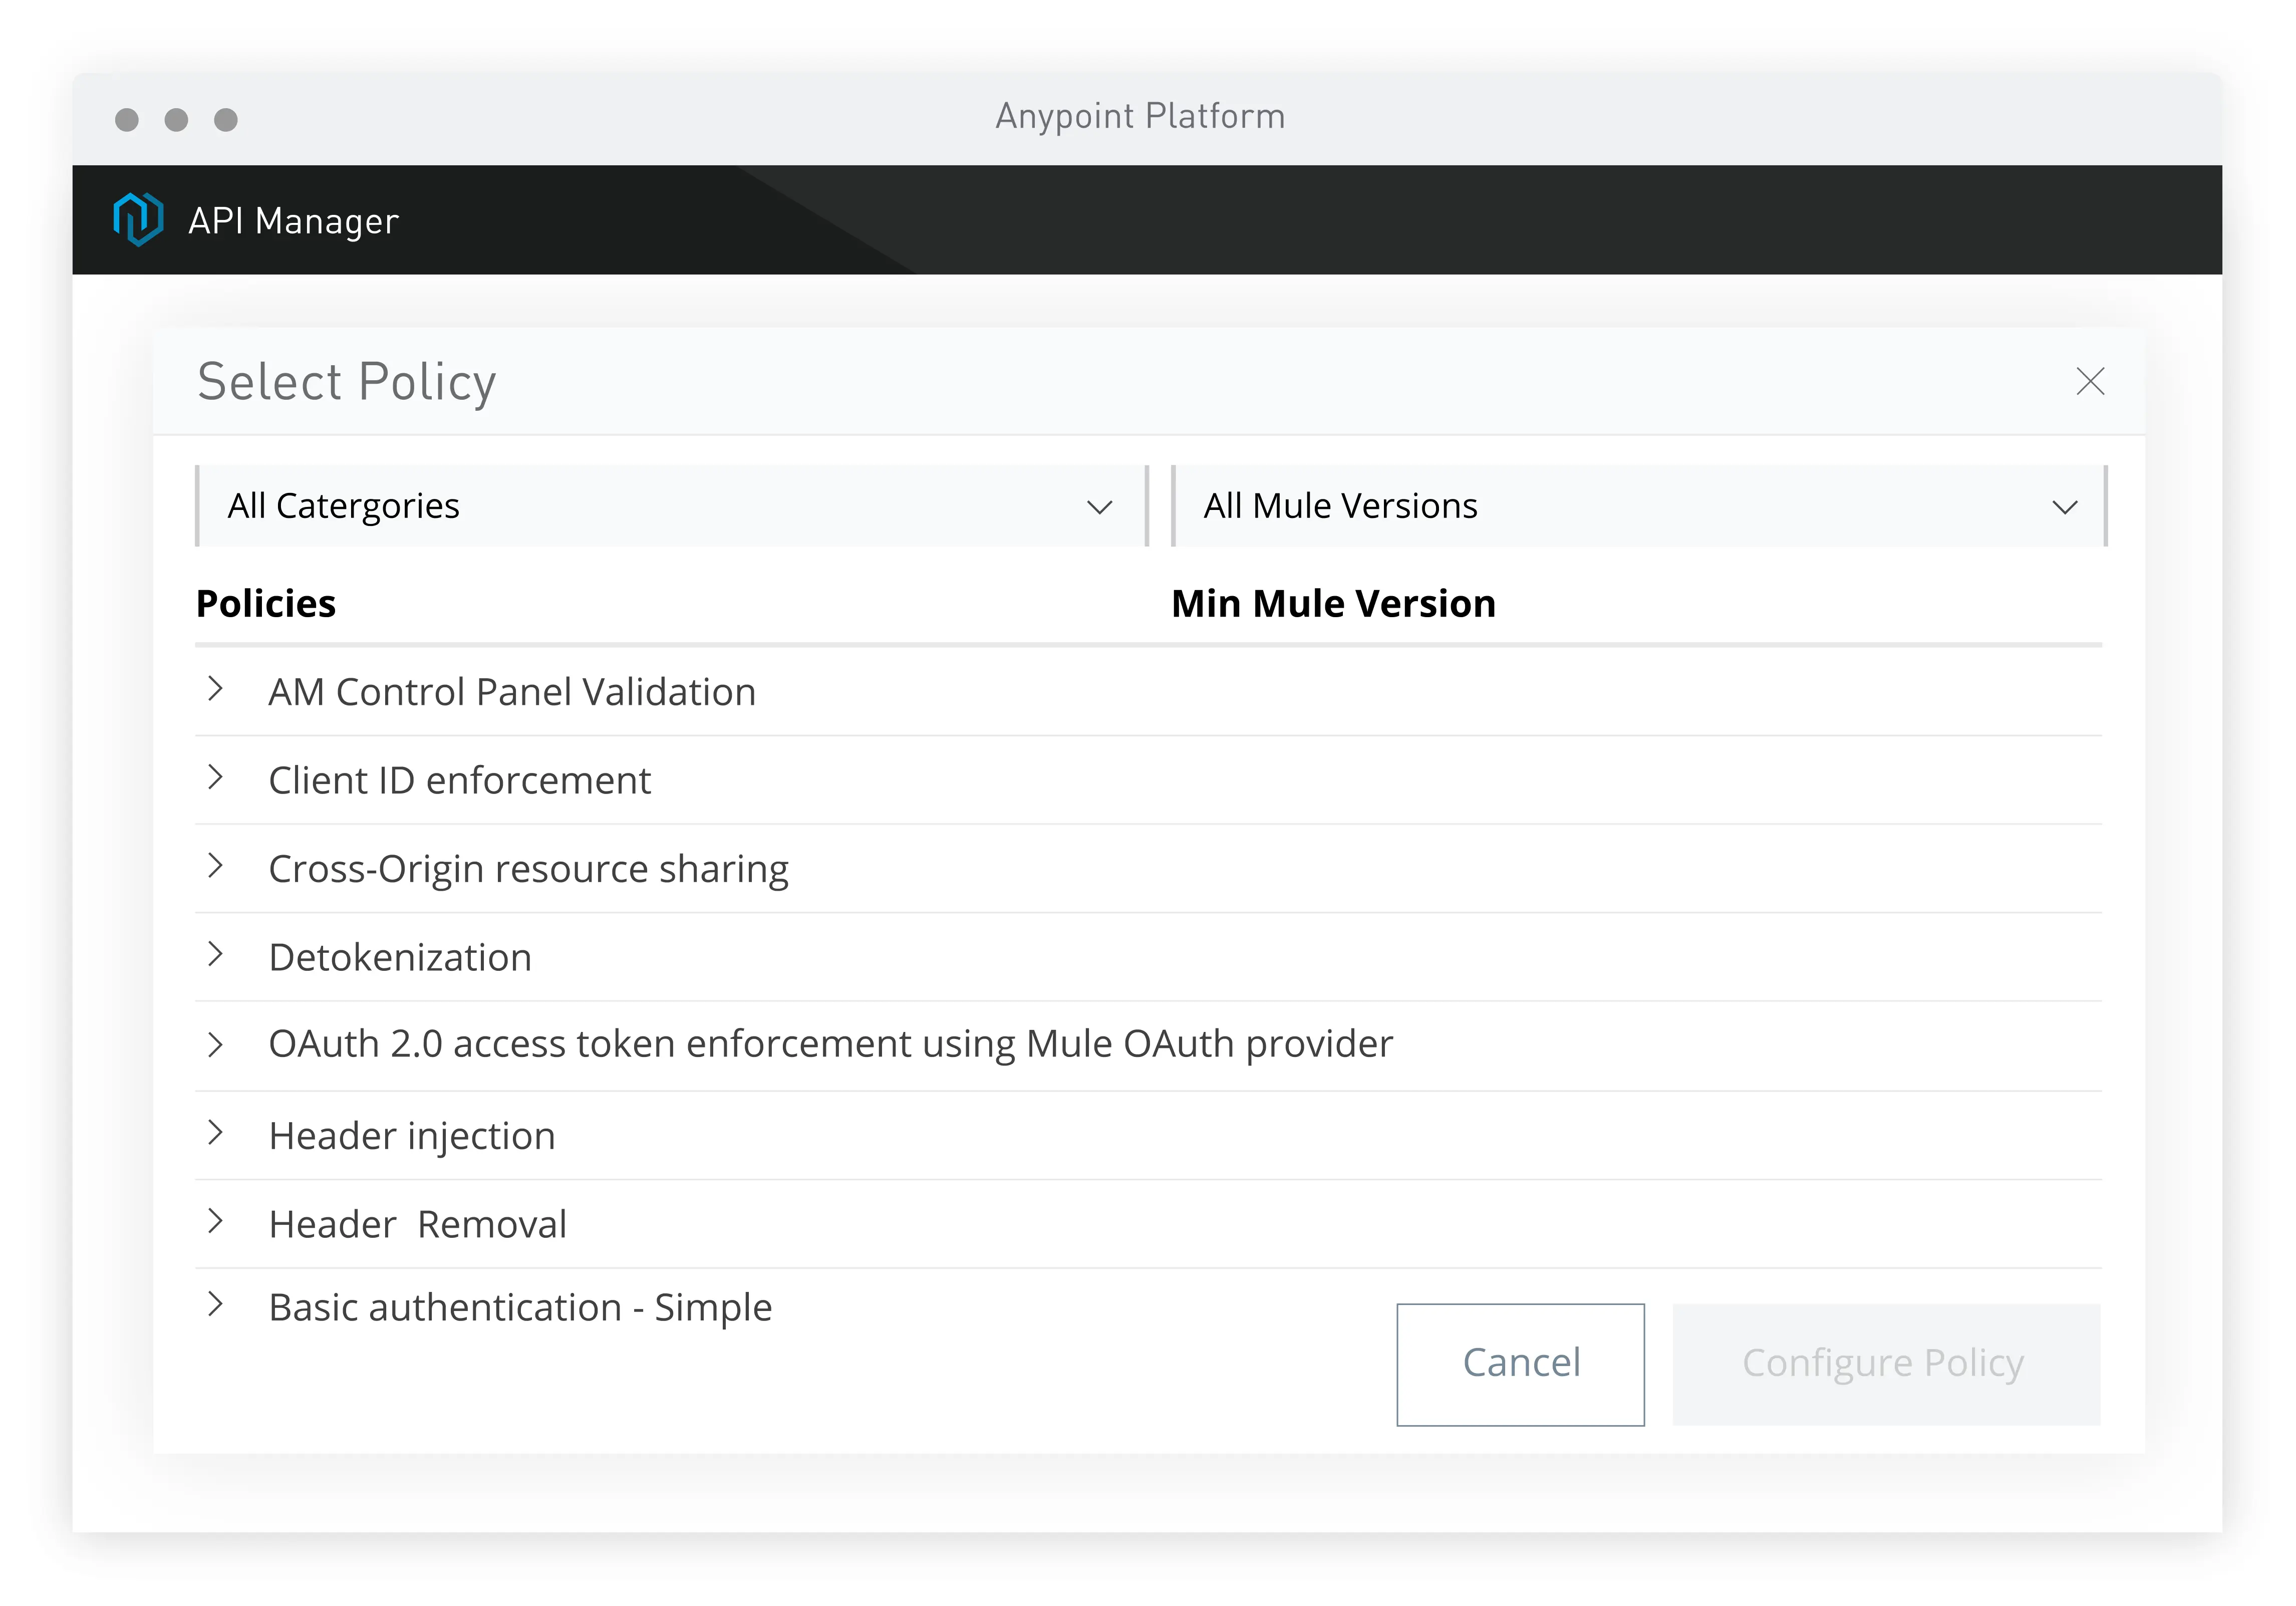Open the All Catergories dropdown
The height and width of the screenshot is (1606, 2296).
pyautogui.click(x=672, y=506)
